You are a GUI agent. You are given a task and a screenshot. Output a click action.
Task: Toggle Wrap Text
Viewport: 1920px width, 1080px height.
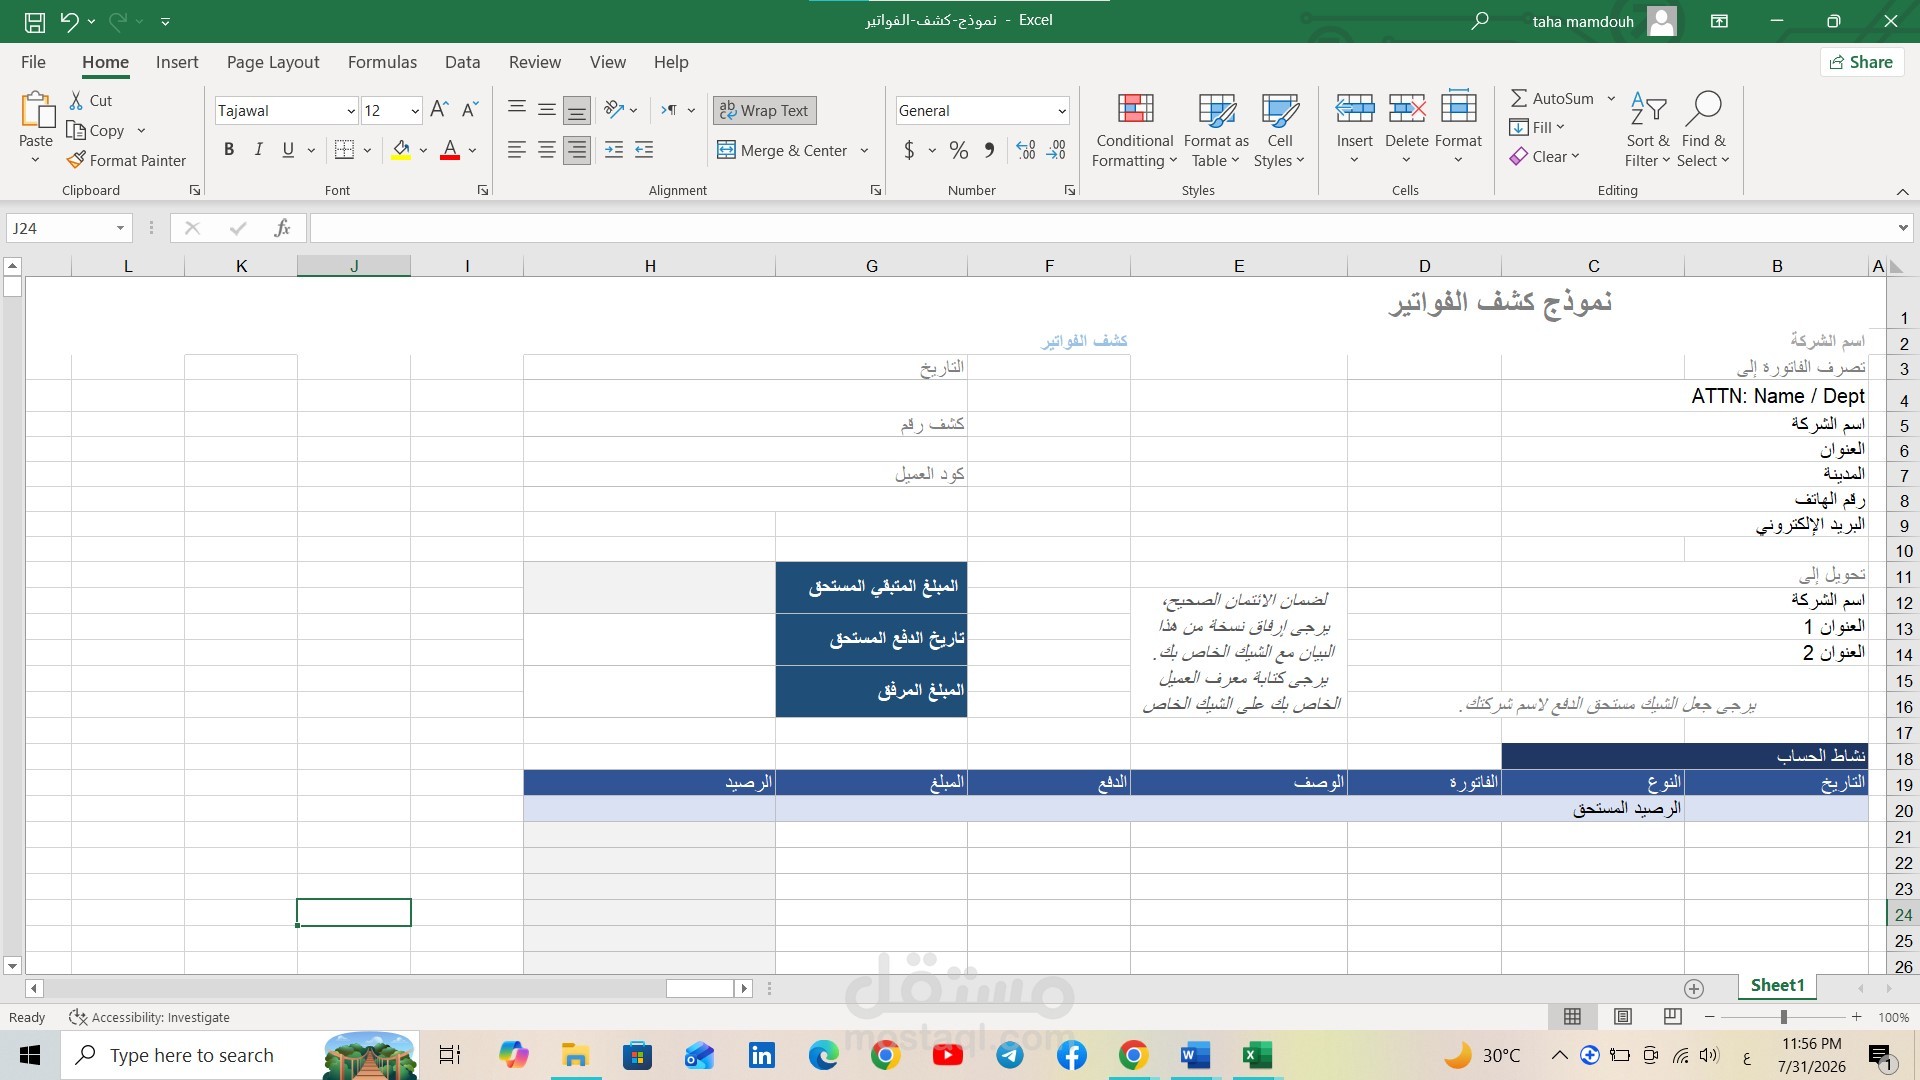coord(764,110)
